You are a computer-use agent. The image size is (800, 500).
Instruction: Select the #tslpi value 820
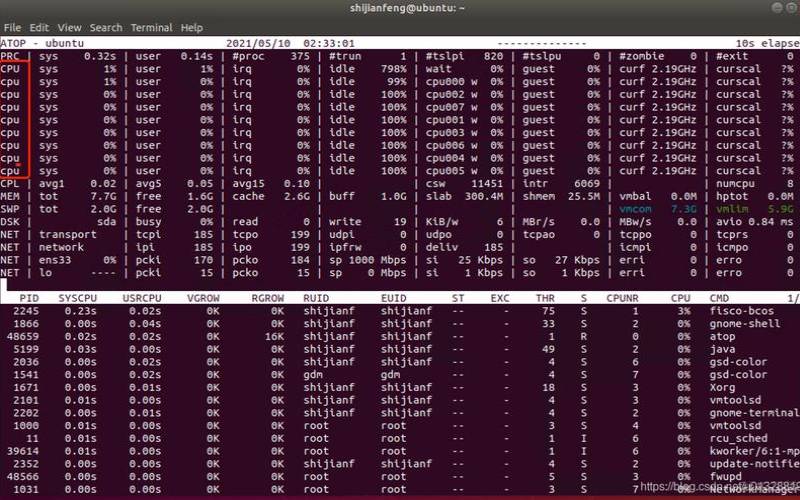pos(493,56)
